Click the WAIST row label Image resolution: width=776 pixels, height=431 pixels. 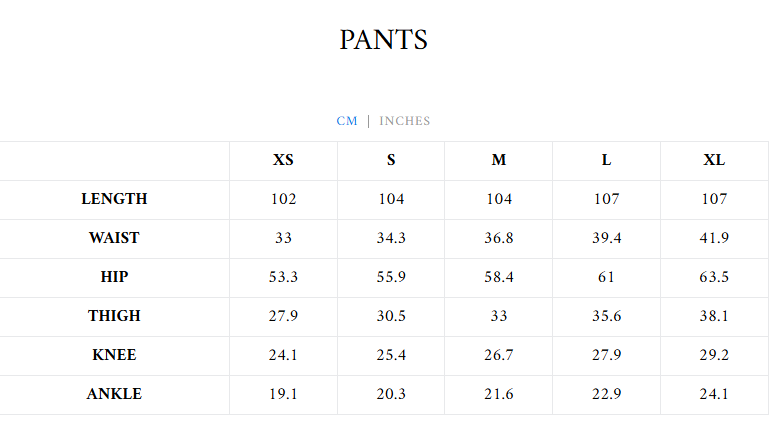(x=114, y=238)
